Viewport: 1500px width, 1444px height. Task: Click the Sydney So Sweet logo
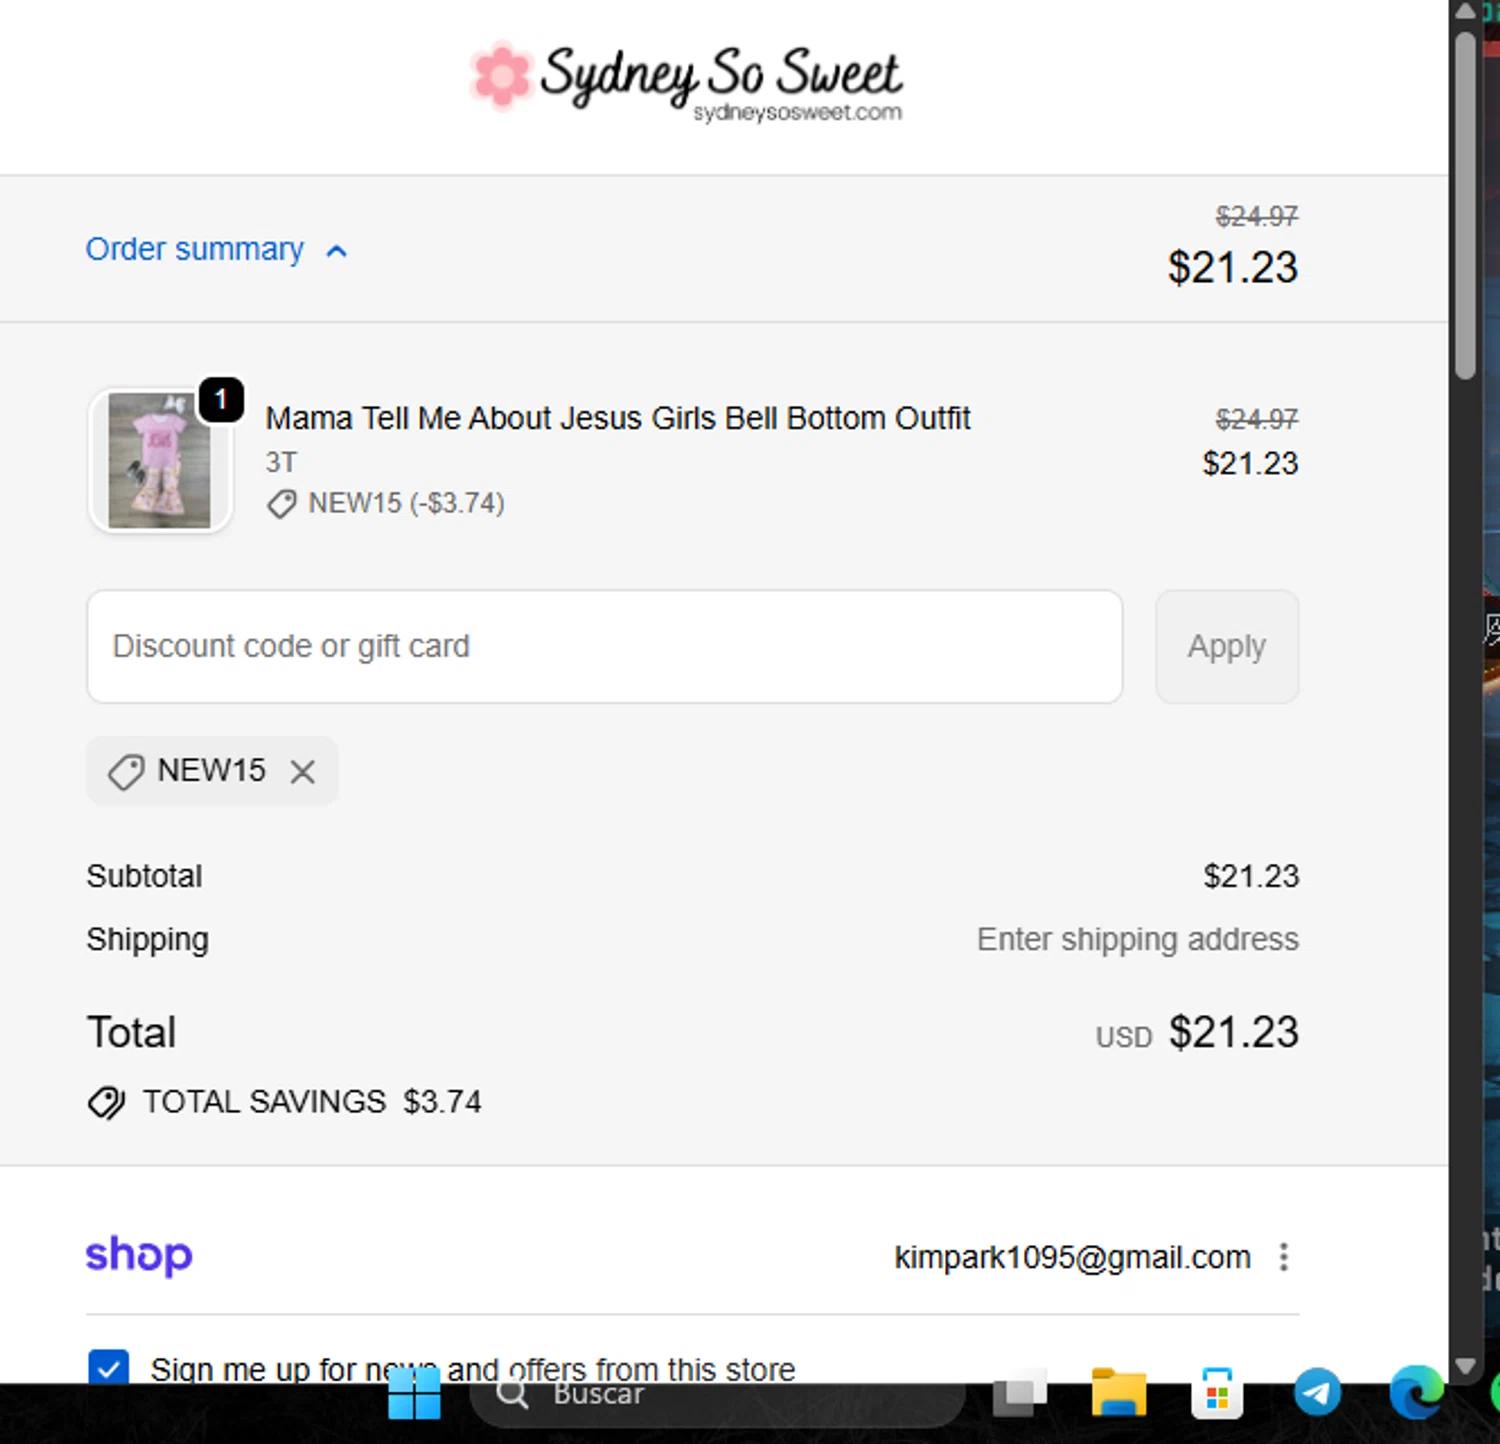(687, 78)
